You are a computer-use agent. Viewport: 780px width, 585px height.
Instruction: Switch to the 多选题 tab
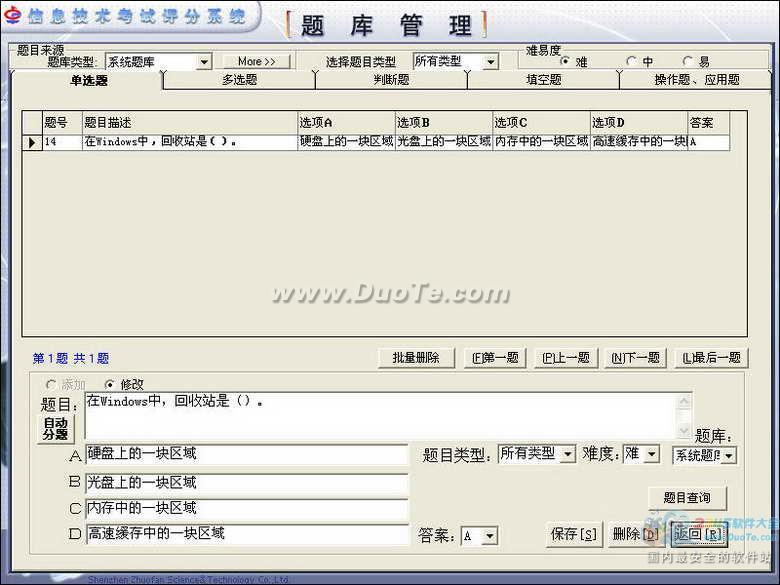point(239,80)
